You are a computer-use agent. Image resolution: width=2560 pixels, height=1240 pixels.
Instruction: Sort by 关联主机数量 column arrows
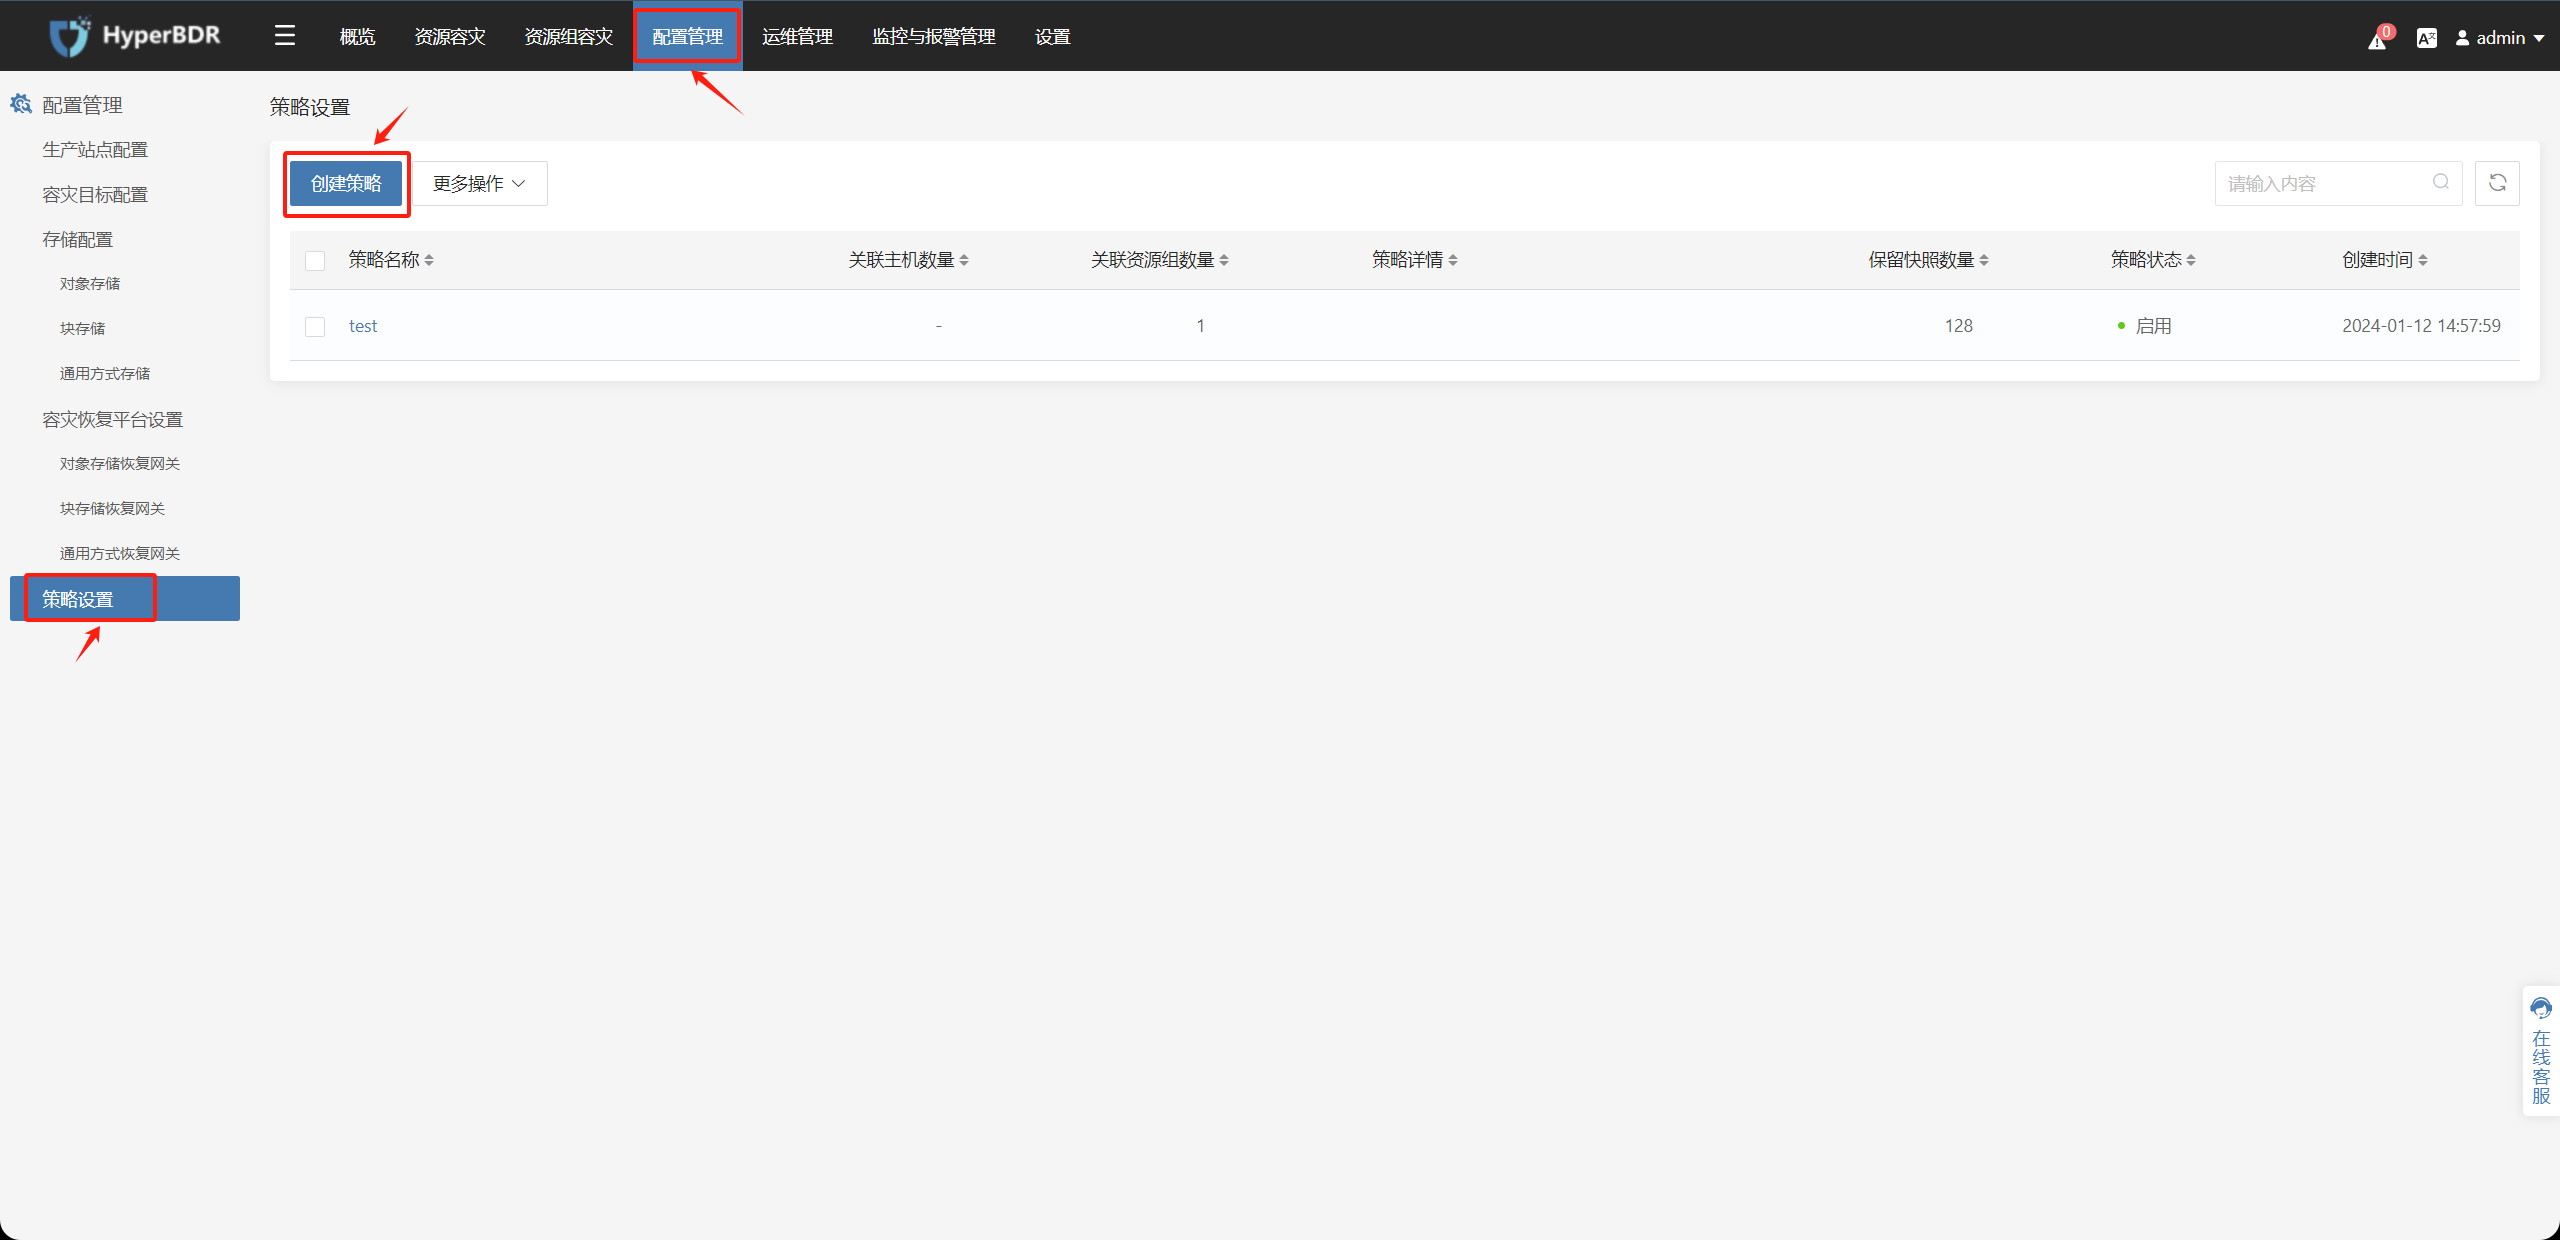[x=964, y=260]
